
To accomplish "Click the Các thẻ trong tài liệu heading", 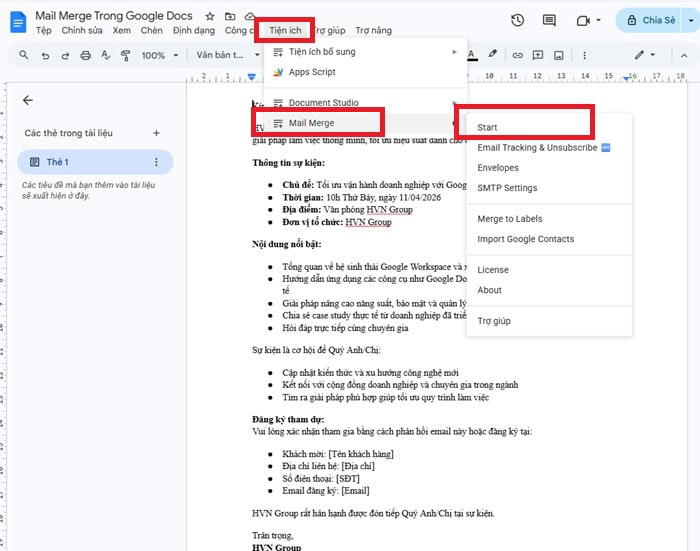I will [x=68, y=133].
